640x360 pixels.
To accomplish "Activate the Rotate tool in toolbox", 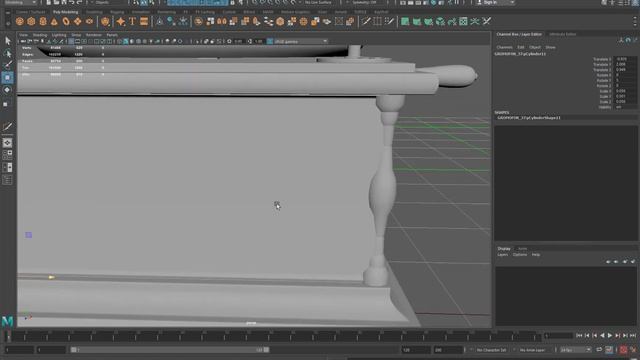I will (7, 90).
